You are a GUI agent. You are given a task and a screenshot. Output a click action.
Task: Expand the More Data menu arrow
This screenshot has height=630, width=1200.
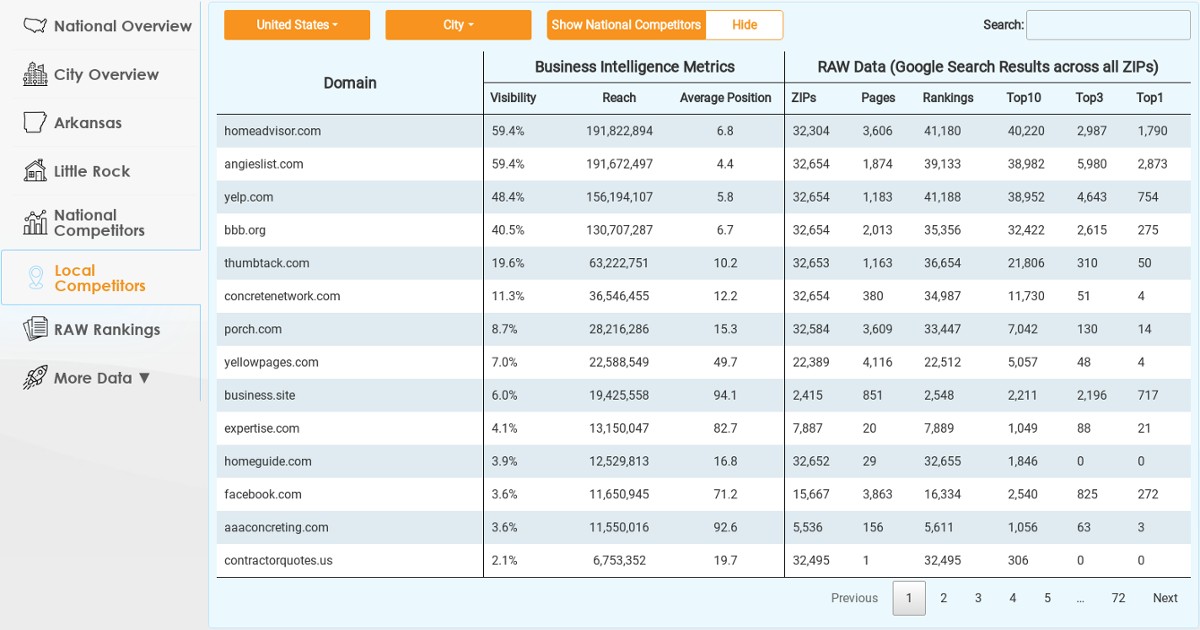click(x=144, y=378)
